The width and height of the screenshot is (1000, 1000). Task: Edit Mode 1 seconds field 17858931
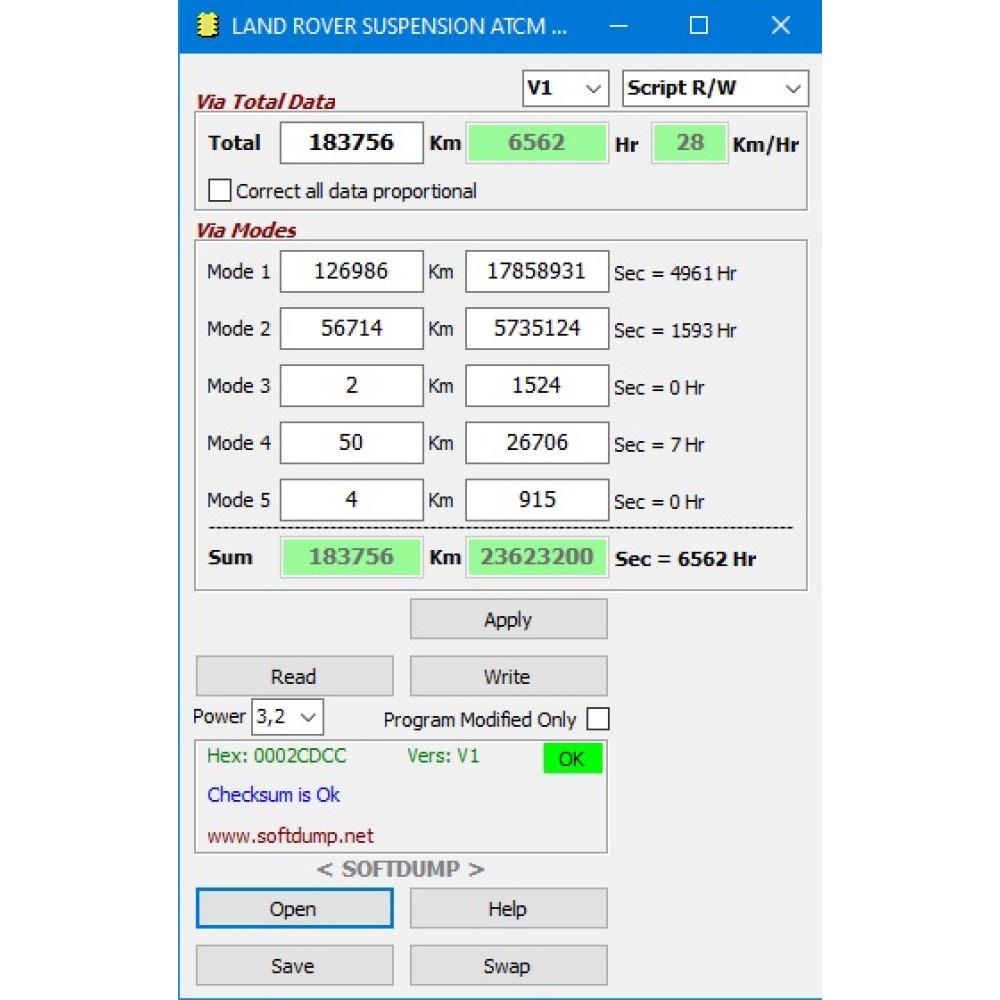(537, 272)
